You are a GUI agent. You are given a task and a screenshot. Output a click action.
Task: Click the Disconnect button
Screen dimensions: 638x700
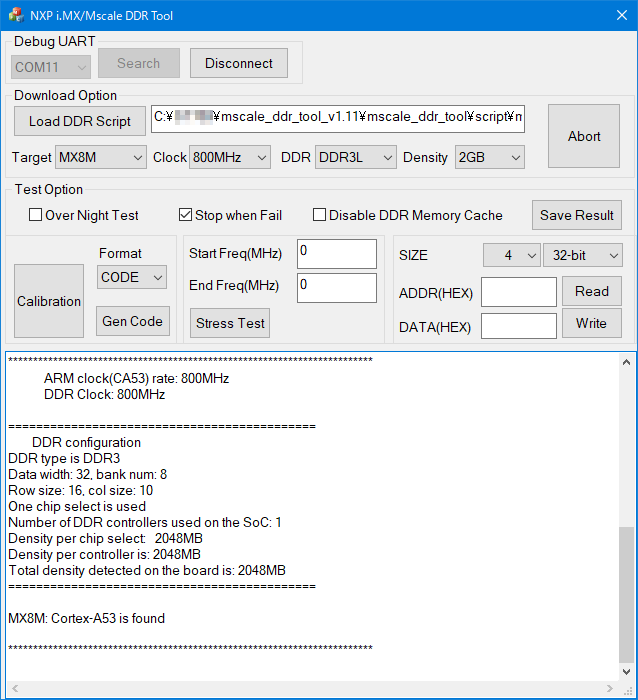(x=239, y=63)
